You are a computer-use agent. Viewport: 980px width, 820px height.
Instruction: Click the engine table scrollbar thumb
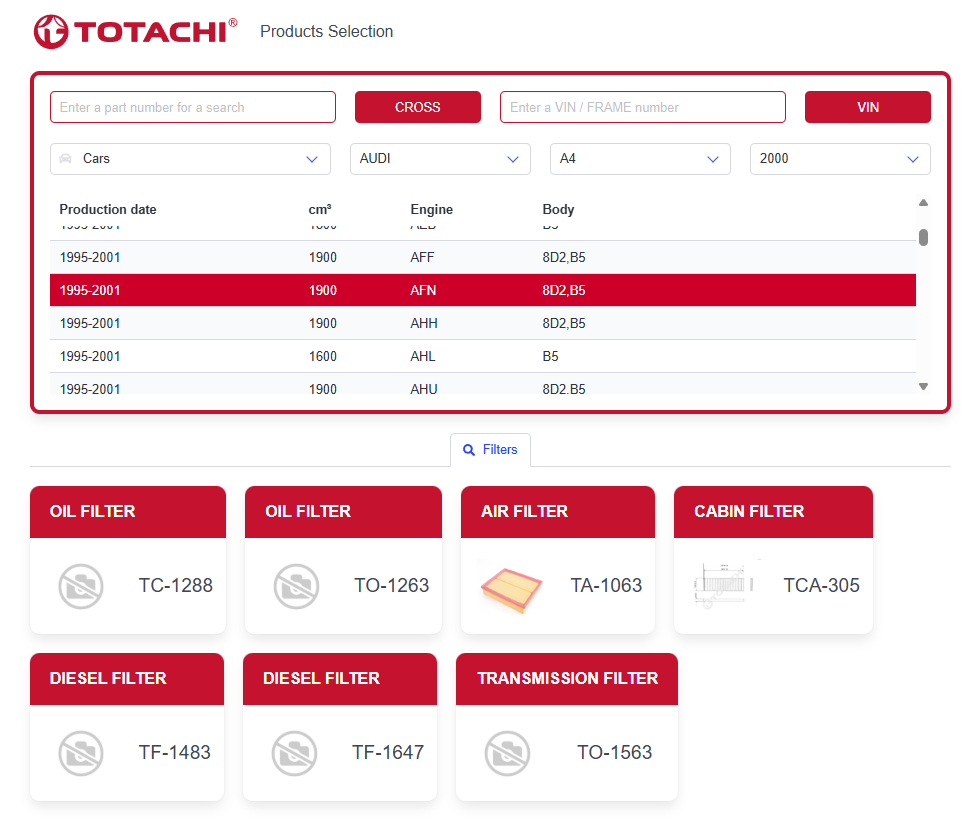(x=923, y=238)
